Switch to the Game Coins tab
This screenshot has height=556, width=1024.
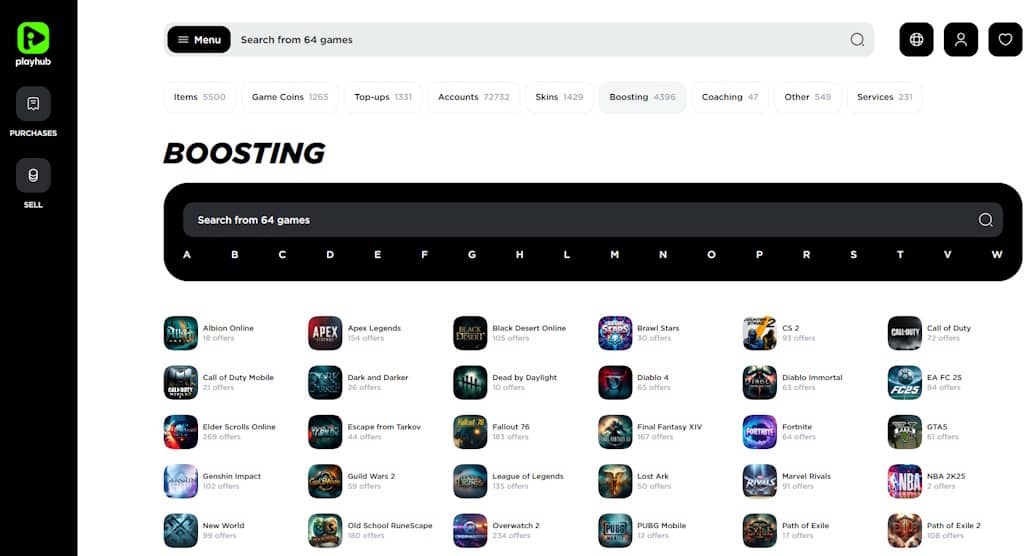coord(290,97)
